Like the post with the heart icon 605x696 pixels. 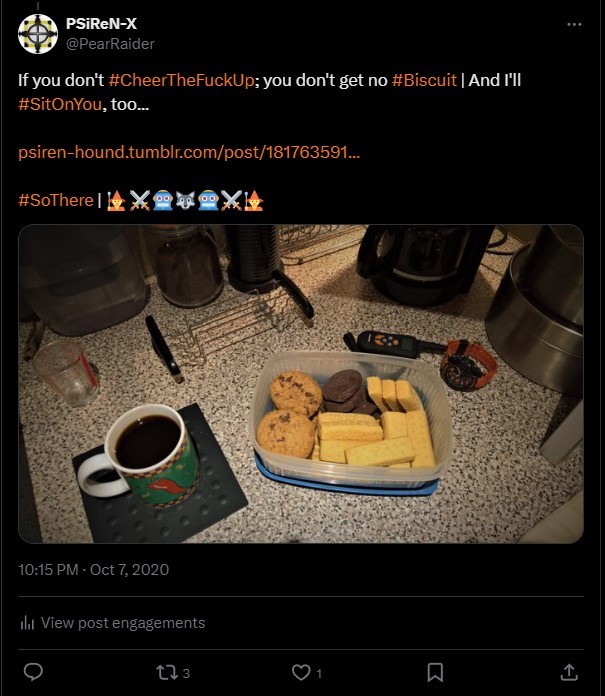coord(301,672)
